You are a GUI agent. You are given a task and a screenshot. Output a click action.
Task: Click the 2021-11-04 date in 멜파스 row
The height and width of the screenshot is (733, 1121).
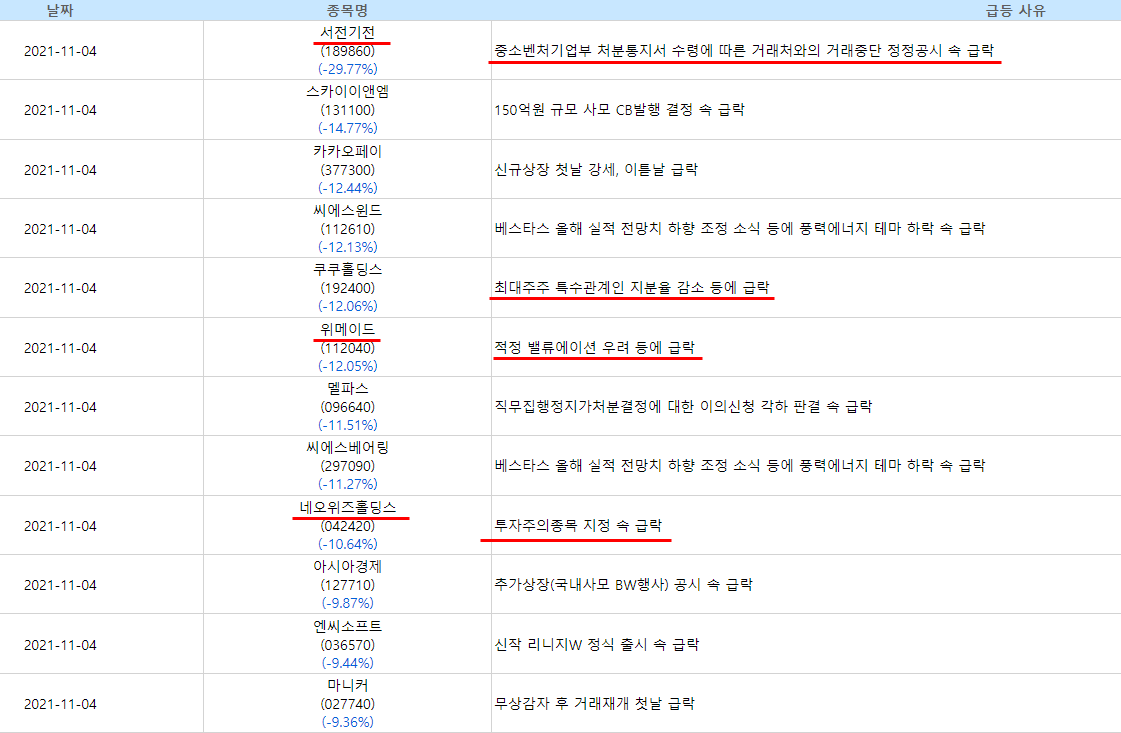click(x=60, y=407)
